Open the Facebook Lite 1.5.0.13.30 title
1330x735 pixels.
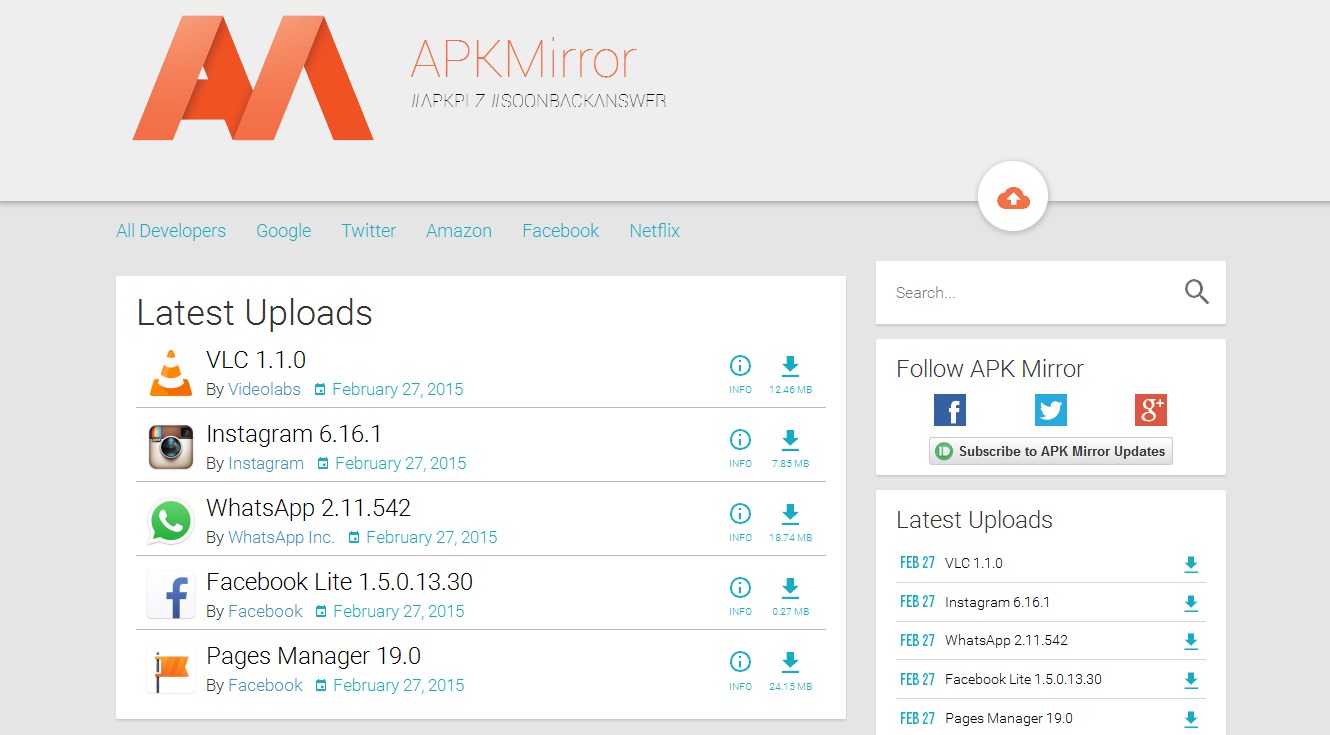click(339, 582)
